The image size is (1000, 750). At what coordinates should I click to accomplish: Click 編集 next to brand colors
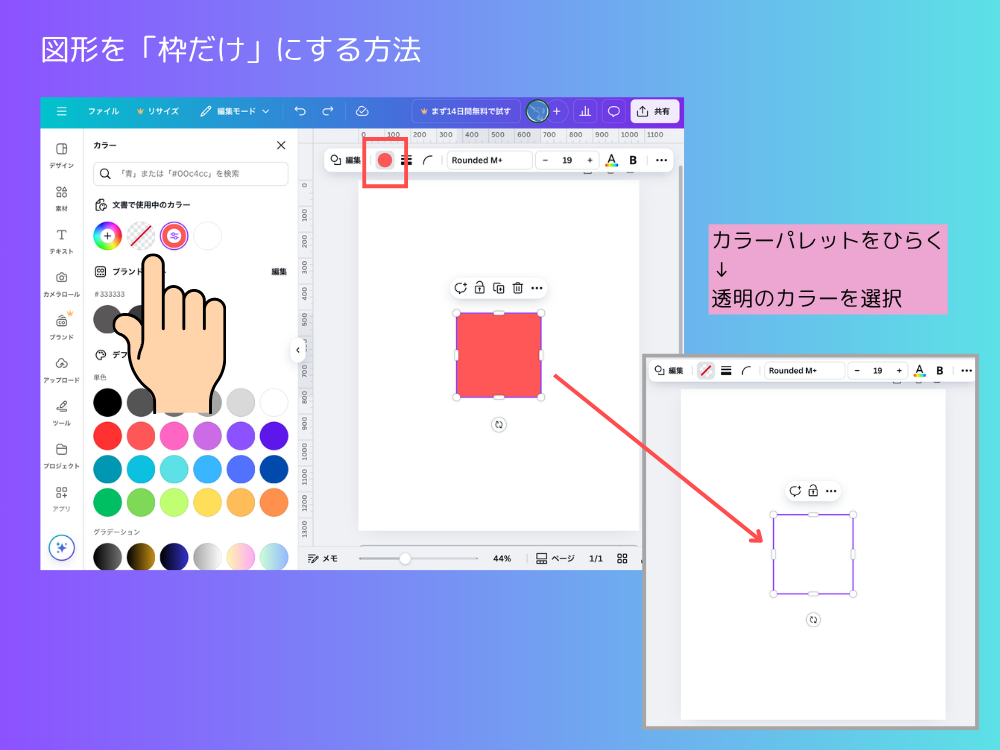pos(279,272)
